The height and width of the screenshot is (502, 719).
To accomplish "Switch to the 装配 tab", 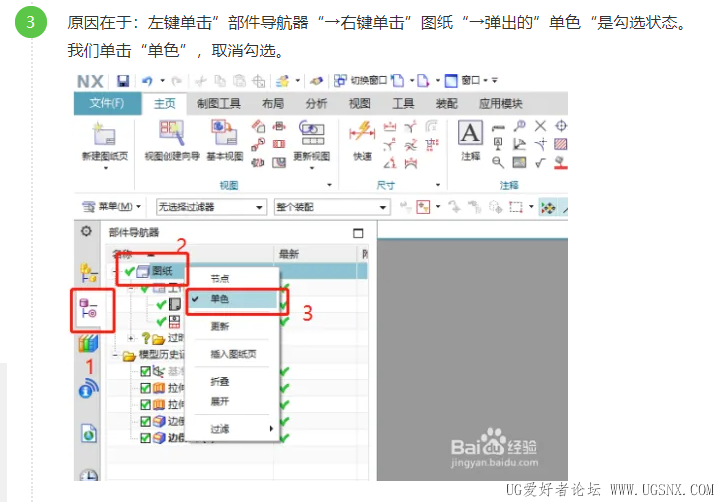I will (447, 104).
